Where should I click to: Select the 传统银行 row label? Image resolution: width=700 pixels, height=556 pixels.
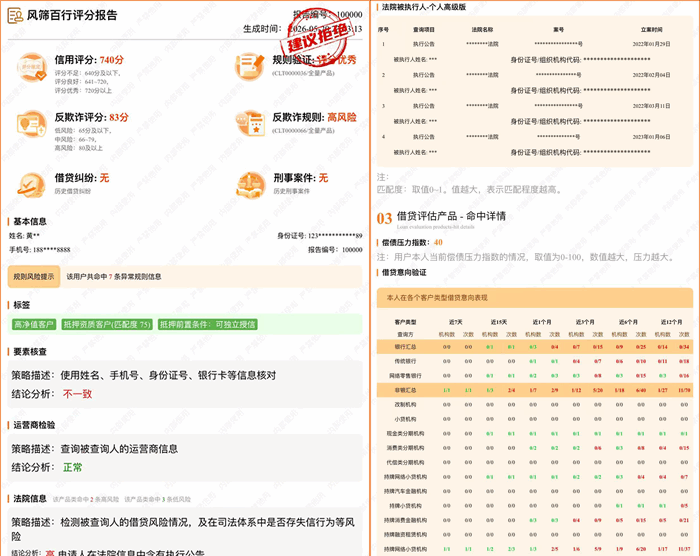coord(405,361)
